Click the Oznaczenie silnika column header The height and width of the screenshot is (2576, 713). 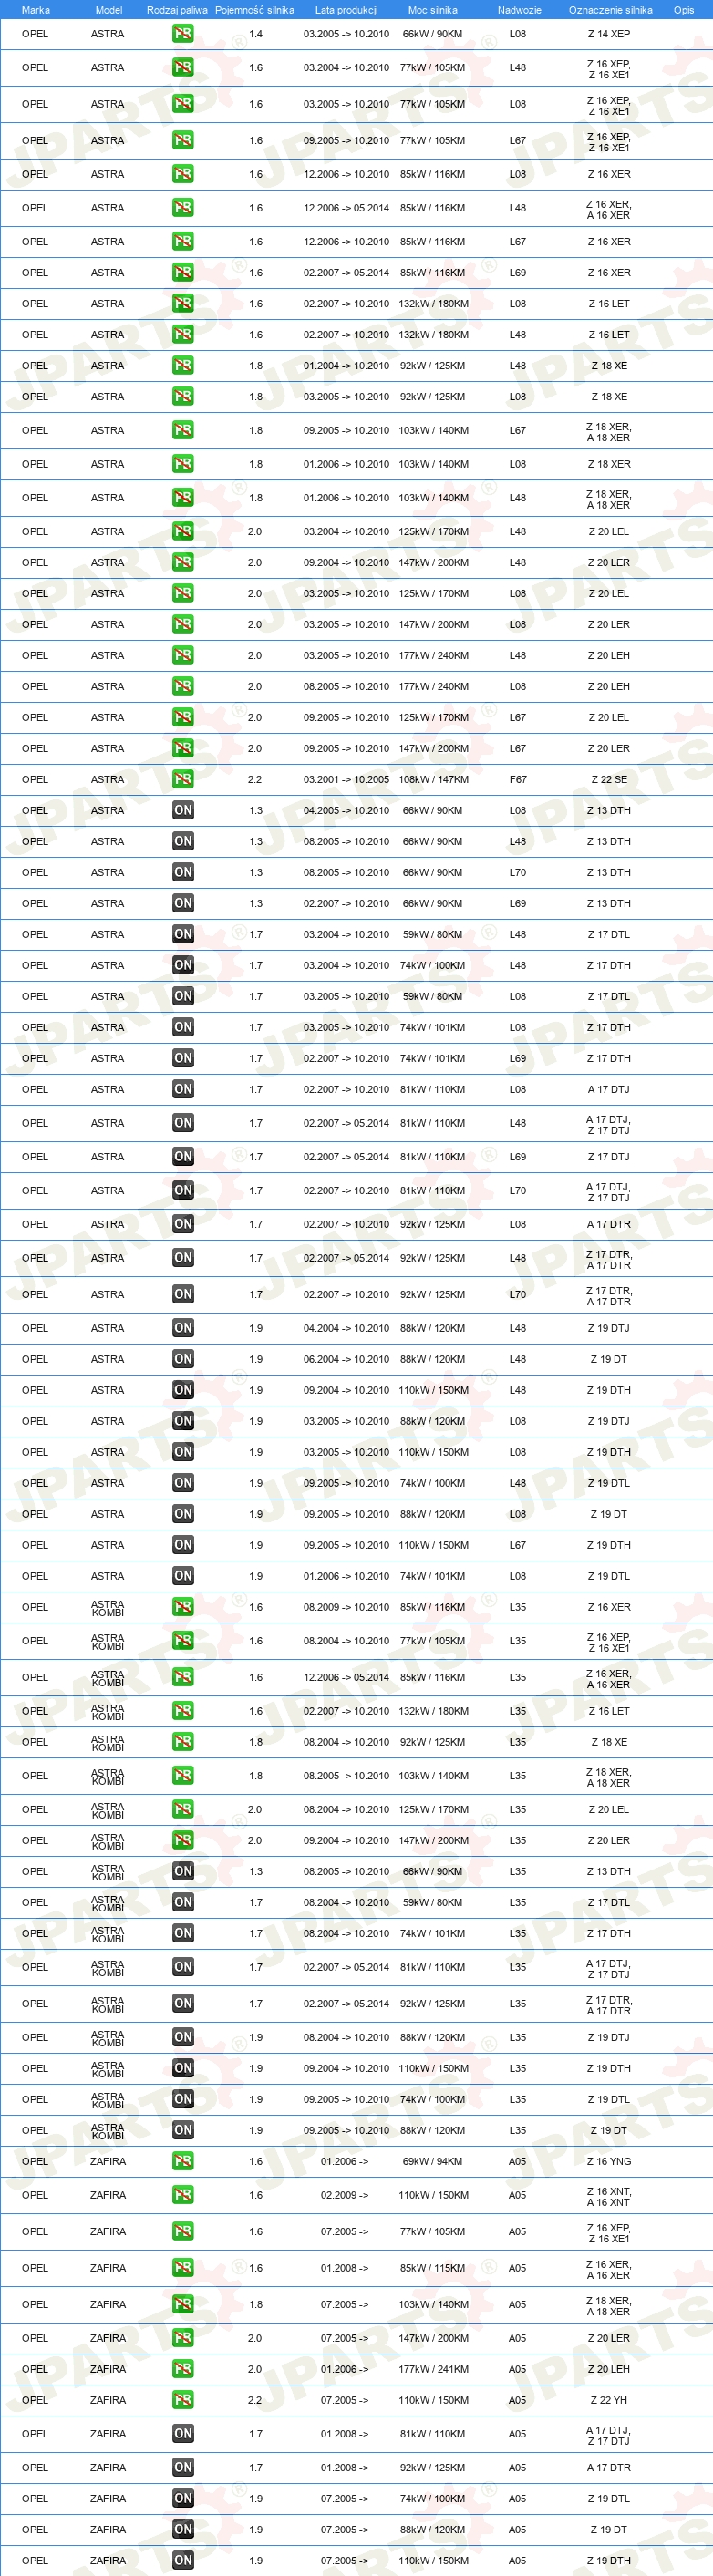610,10
